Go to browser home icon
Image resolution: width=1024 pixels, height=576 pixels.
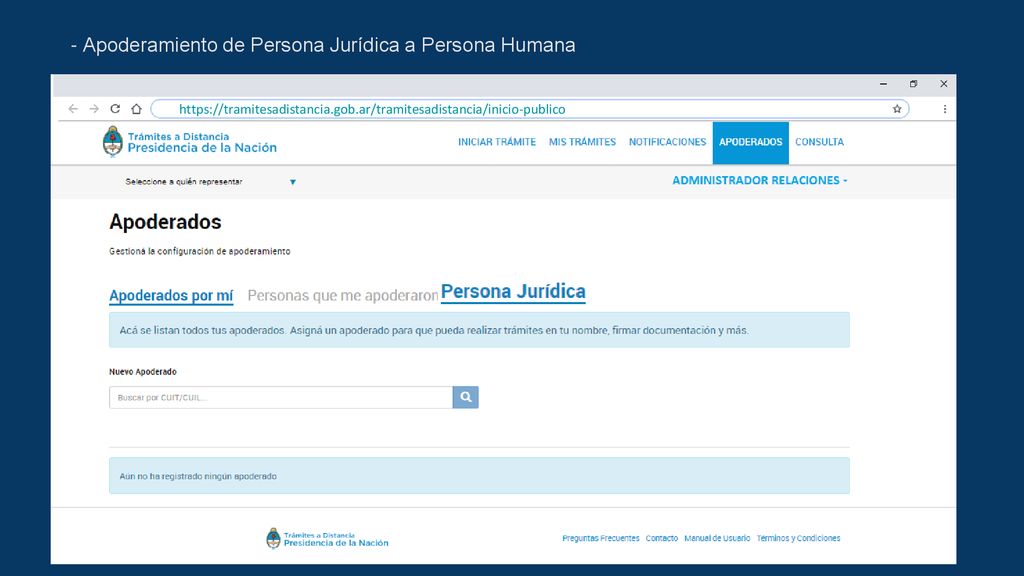(x=136, y=109)
